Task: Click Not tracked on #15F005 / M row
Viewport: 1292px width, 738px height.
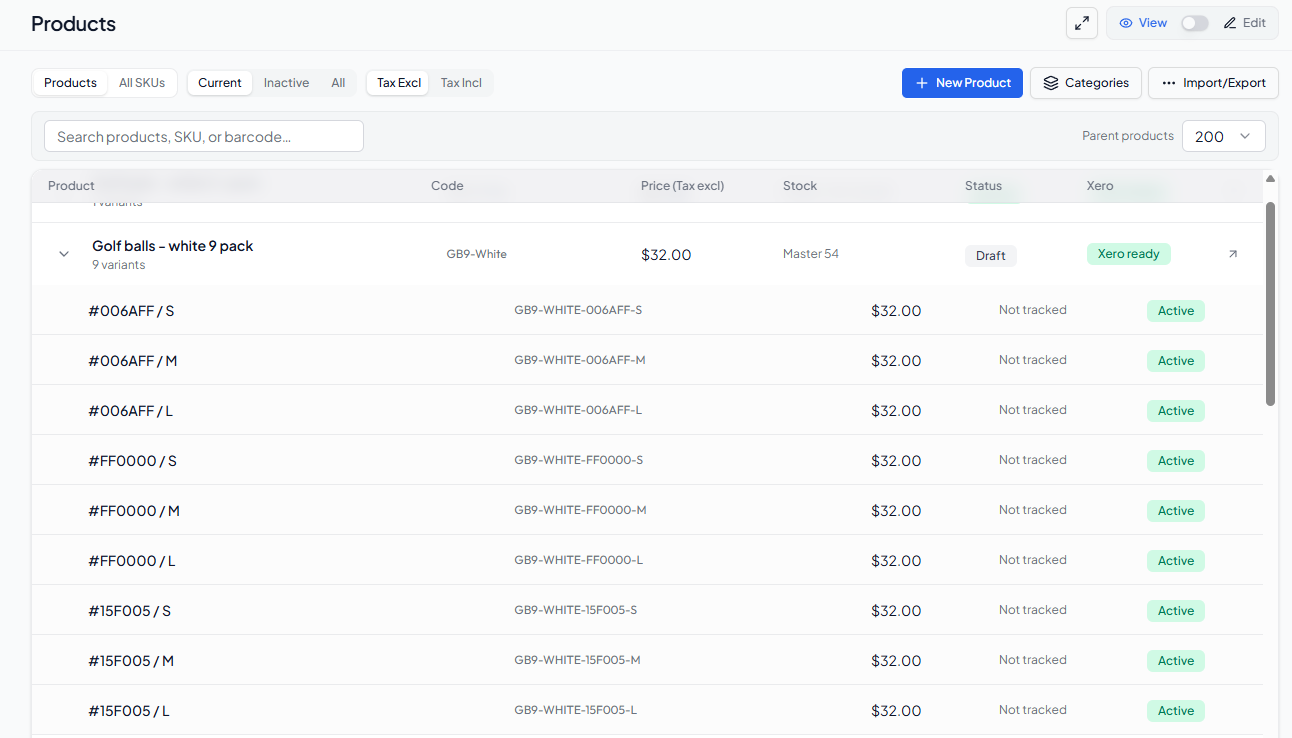Action: (x=1033, y=660)
